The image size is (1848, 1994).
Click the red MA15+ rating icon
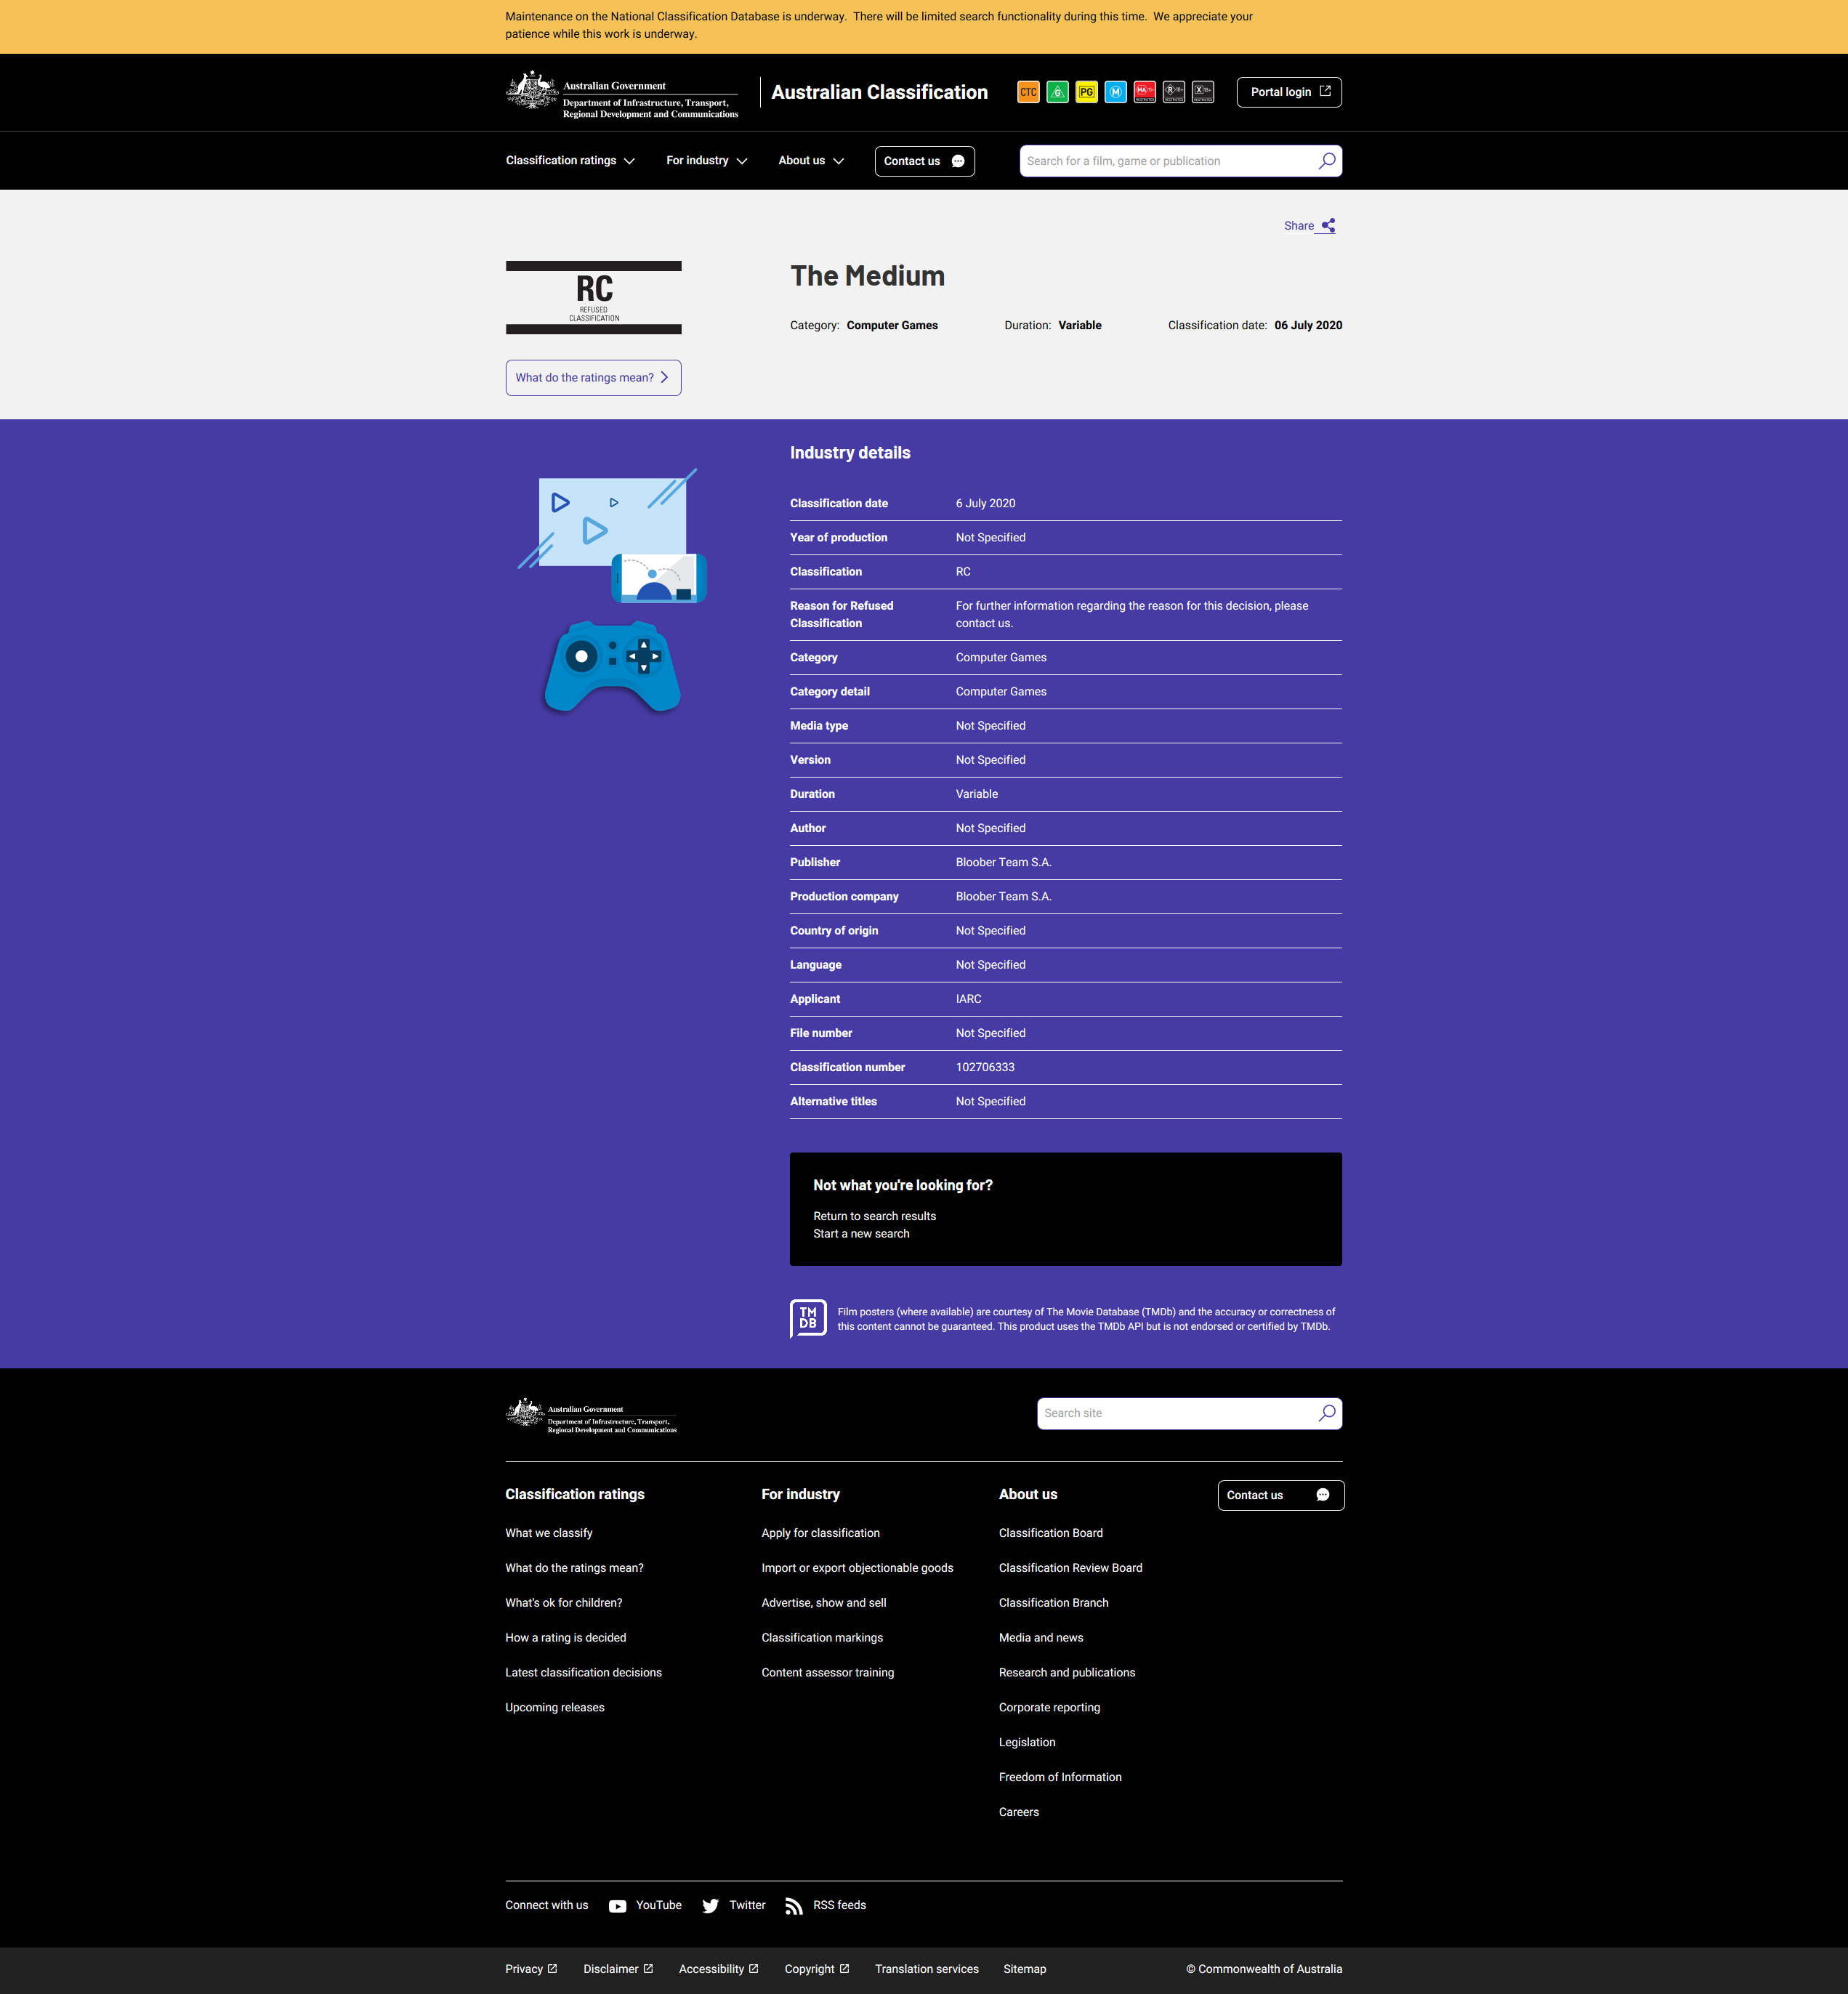pos(1144,92)
